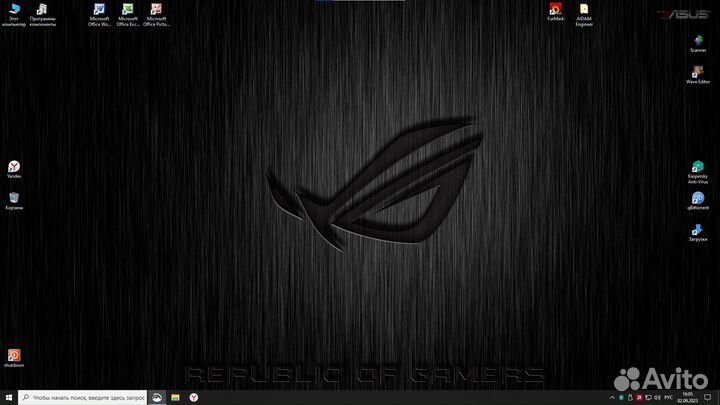Select the Wave Editor desktop shortcut
720x405 pixels.
tap(698, 74)
